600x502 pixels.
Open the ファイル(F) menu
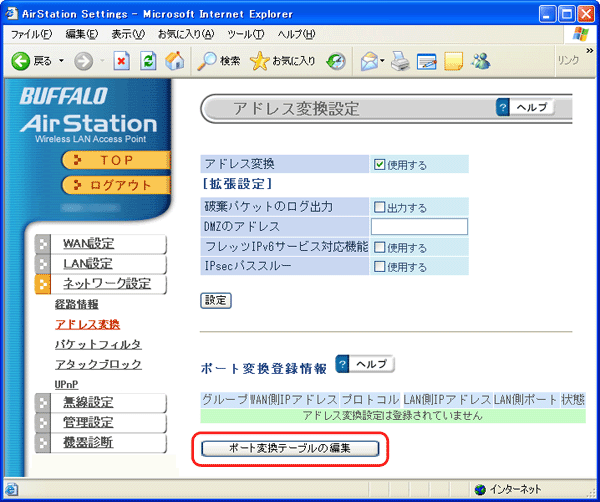(31, 34)
